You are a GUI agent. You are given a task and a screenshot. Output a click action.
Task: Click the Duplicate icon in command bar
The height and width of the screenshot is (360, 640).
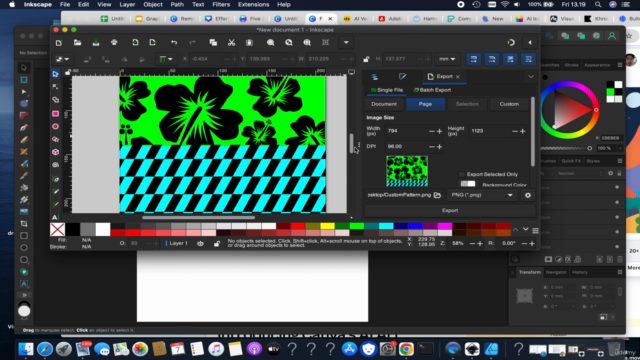click(x=213, y=42)
